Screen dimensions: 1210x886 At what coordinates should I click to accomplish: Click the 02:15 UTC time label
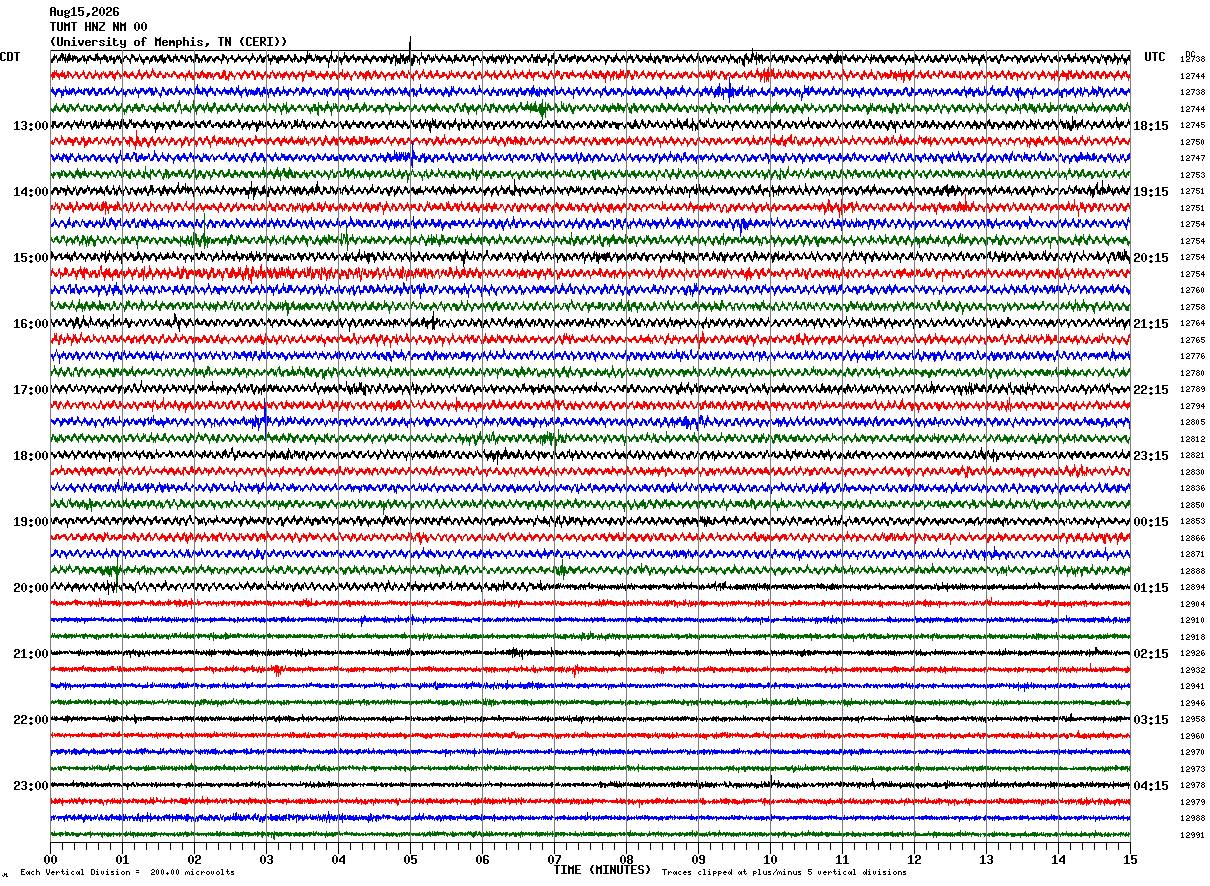(x=1151, y=654)
